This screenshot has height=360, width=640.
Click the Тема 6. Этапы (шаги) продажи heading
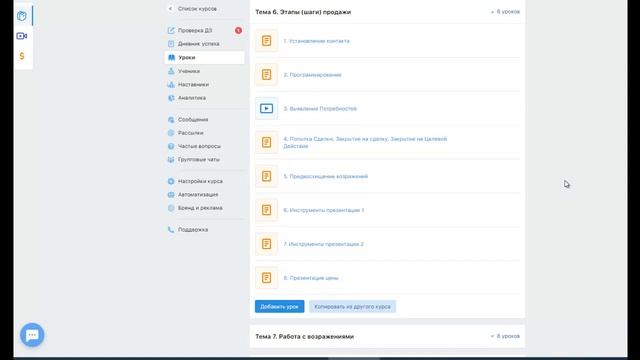(303, 12)
